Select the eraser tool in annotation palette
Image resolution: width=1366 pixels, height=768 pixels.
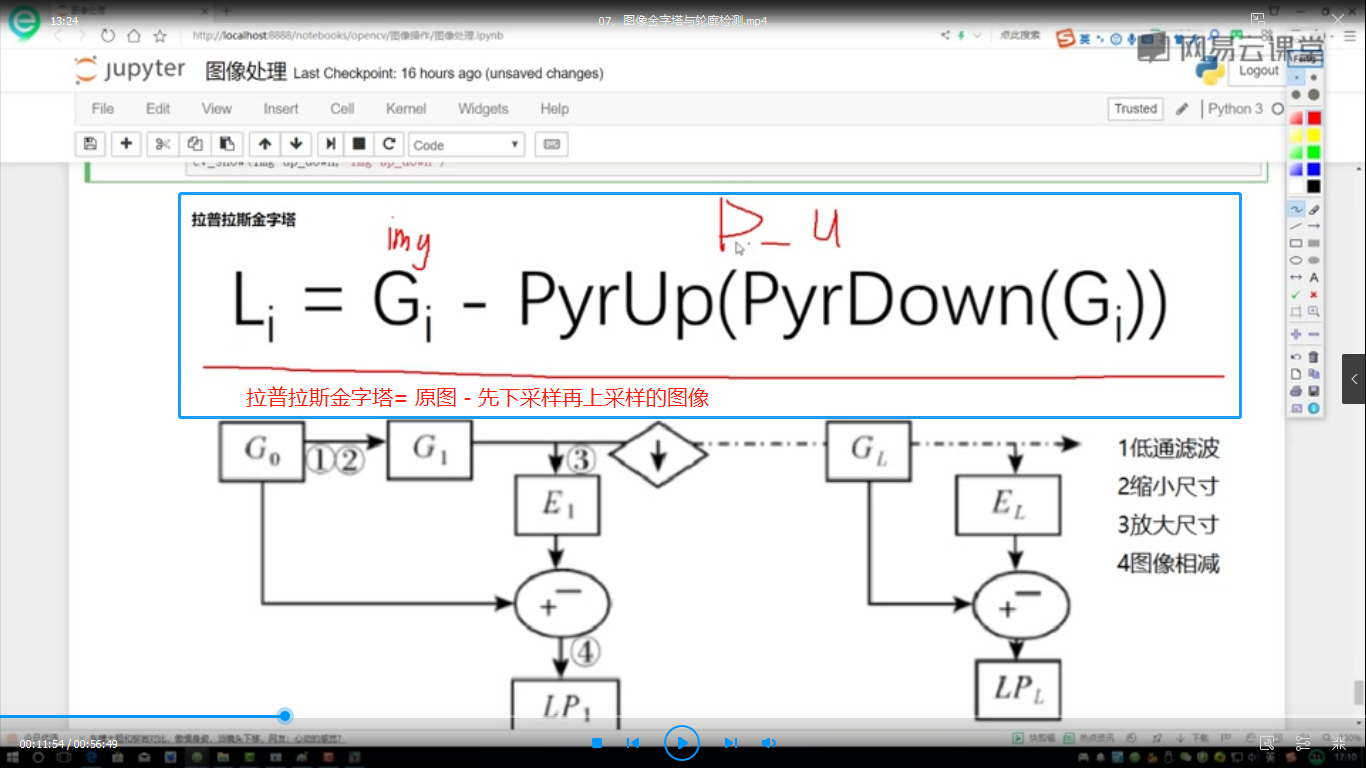coord(1314,209)
